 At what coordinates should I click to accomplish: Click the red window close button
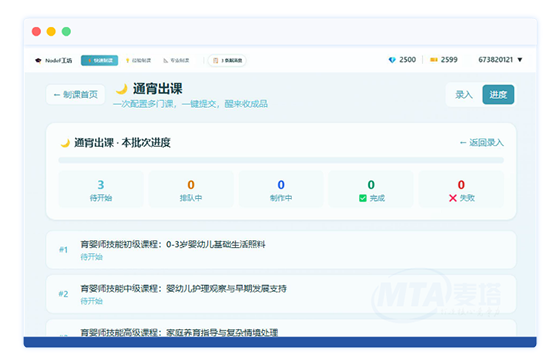(x=36, y=31)
